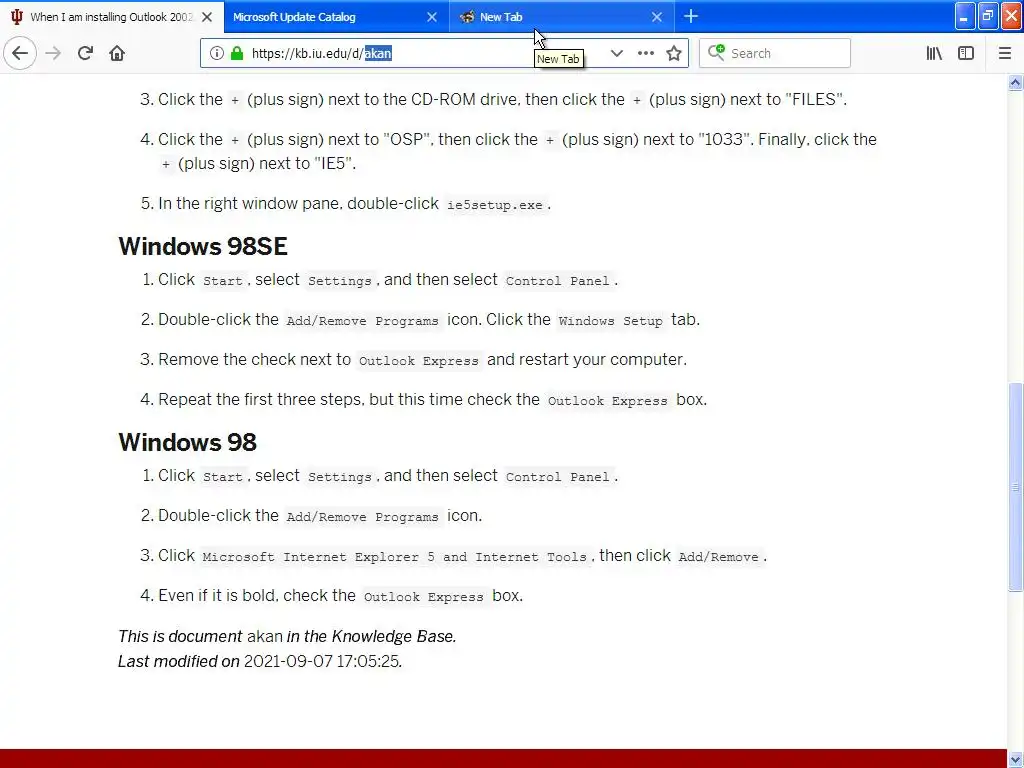Click document ID 'akan' in footer line
Viewport: 1024px width, 768px height.
(x=264, y=636)
